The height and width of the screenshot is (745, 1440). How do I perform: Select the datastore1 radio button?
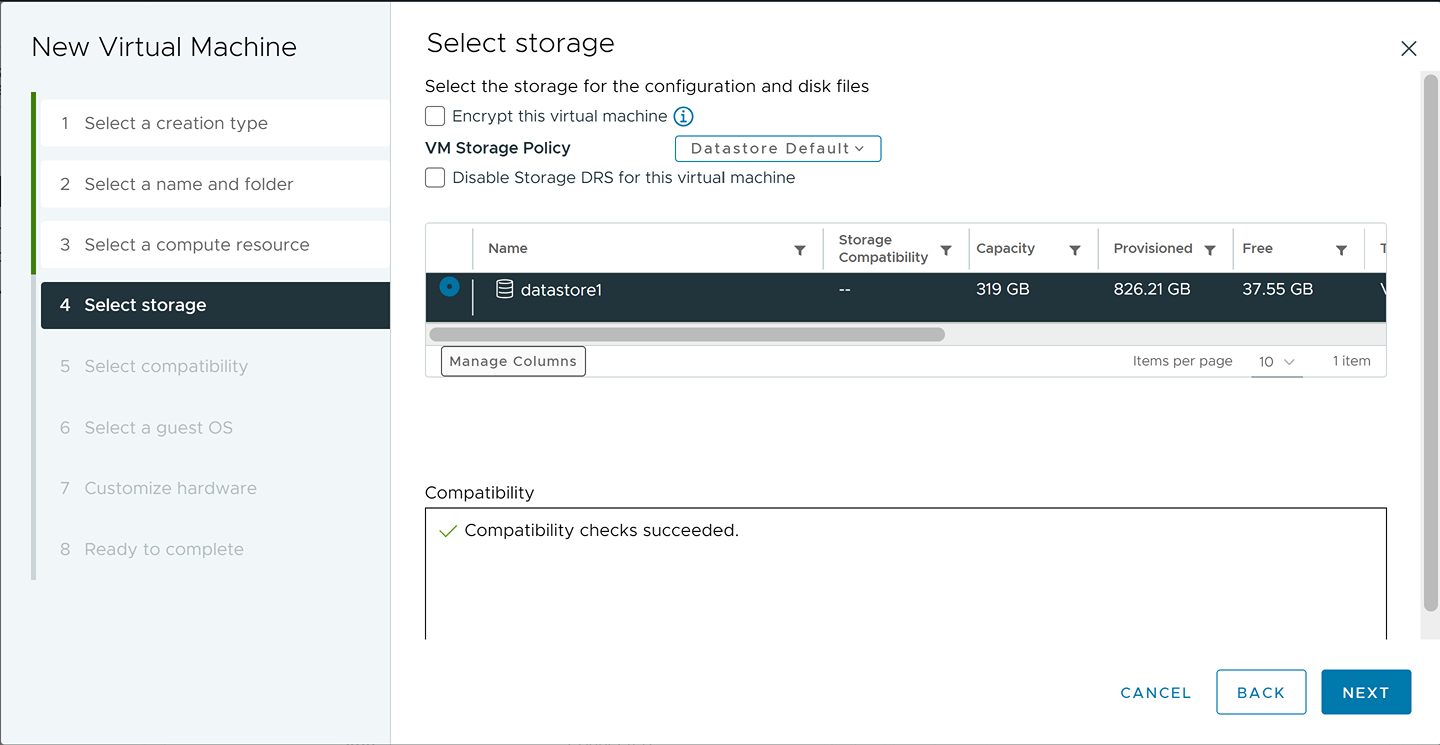coord(449,287)
